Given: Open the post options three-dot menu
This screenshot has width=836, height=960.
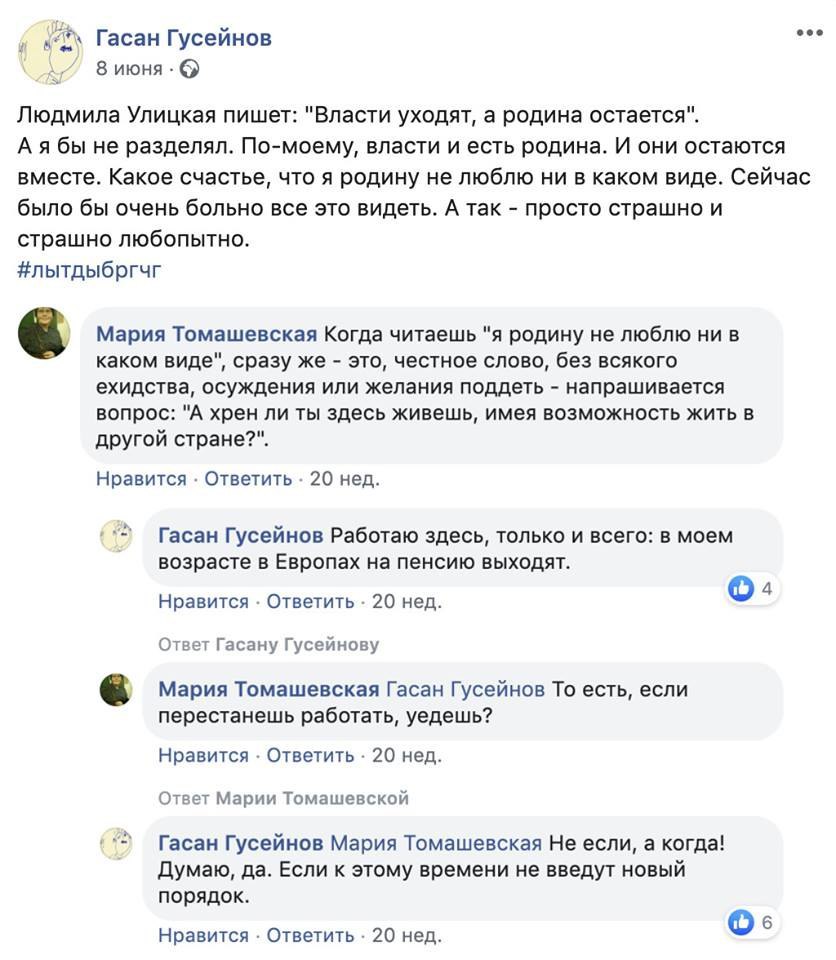Looking at the screenshot, I should [x=809, y=33].
